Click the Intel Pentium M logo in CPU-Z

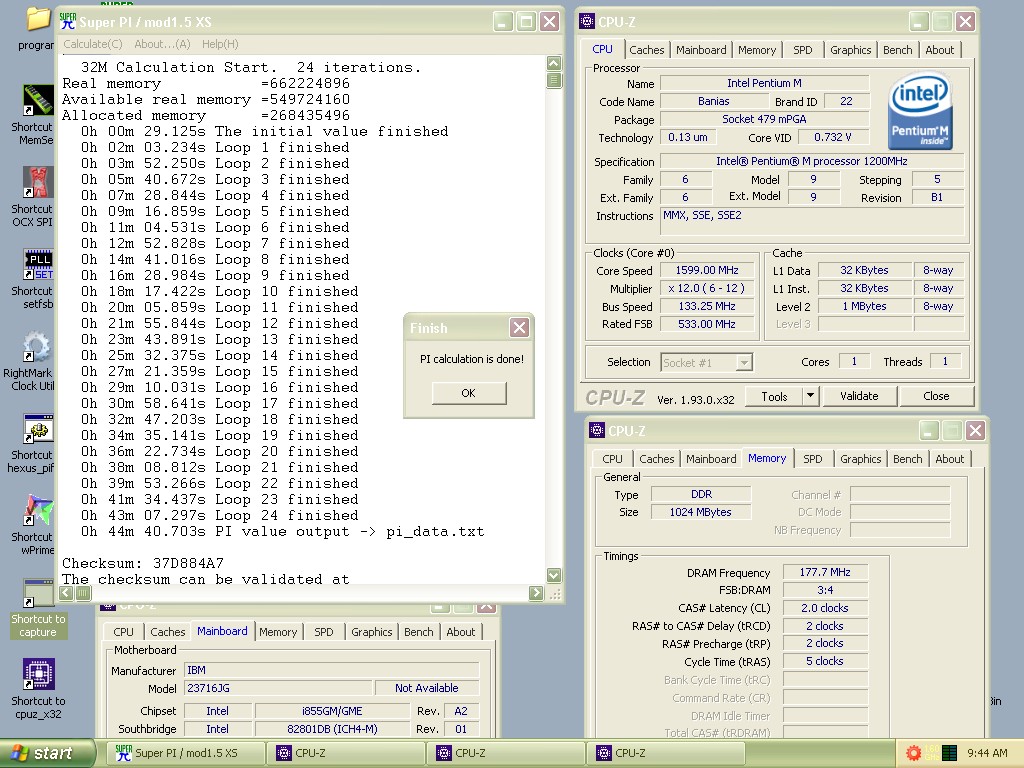click(920, 112)
